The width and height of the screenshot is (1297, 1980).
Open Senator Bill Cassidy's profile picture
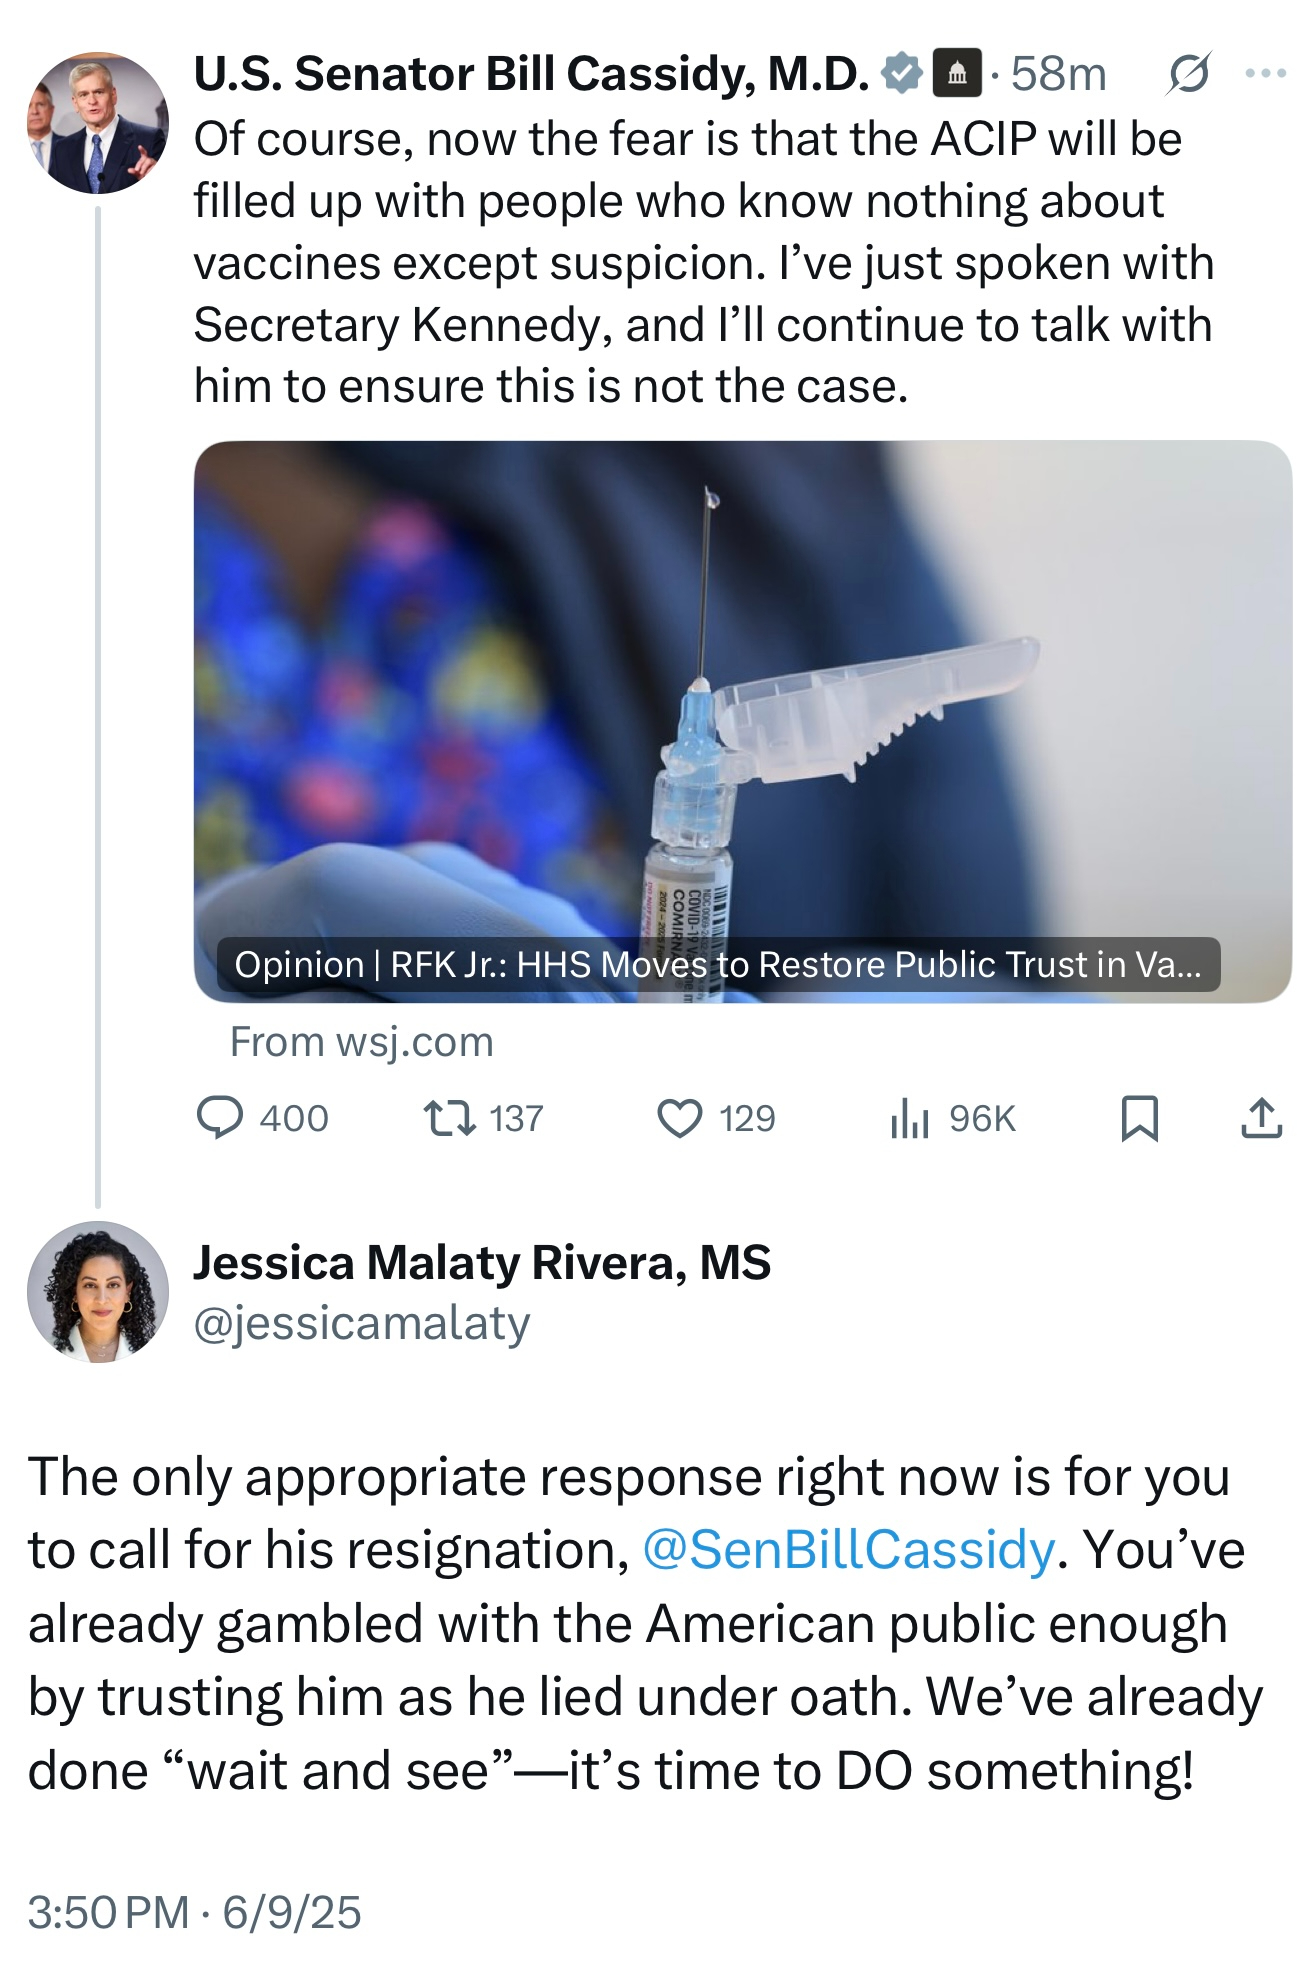click(97, 122)
